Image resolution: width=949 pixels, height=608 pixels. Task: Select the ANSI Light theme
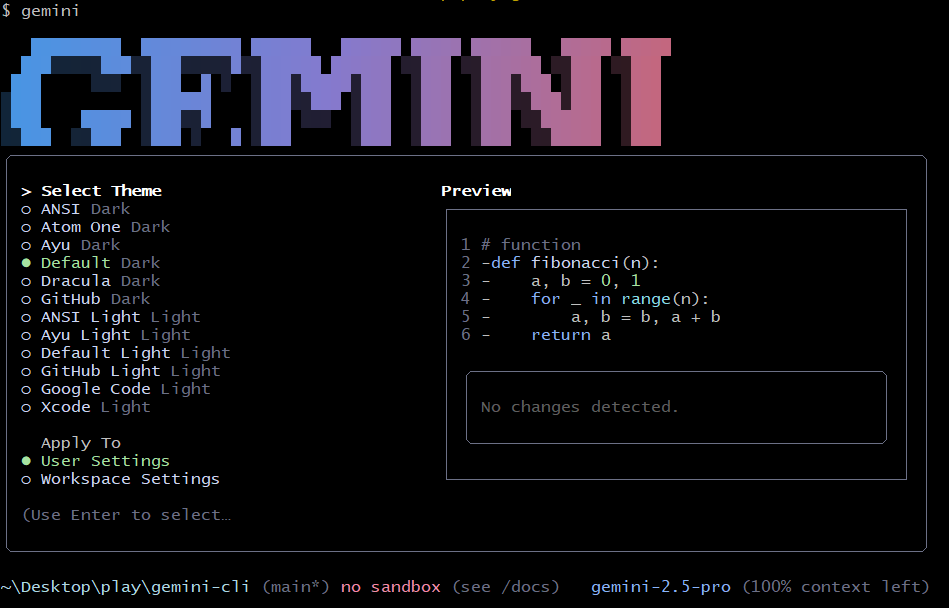[111, 317]
